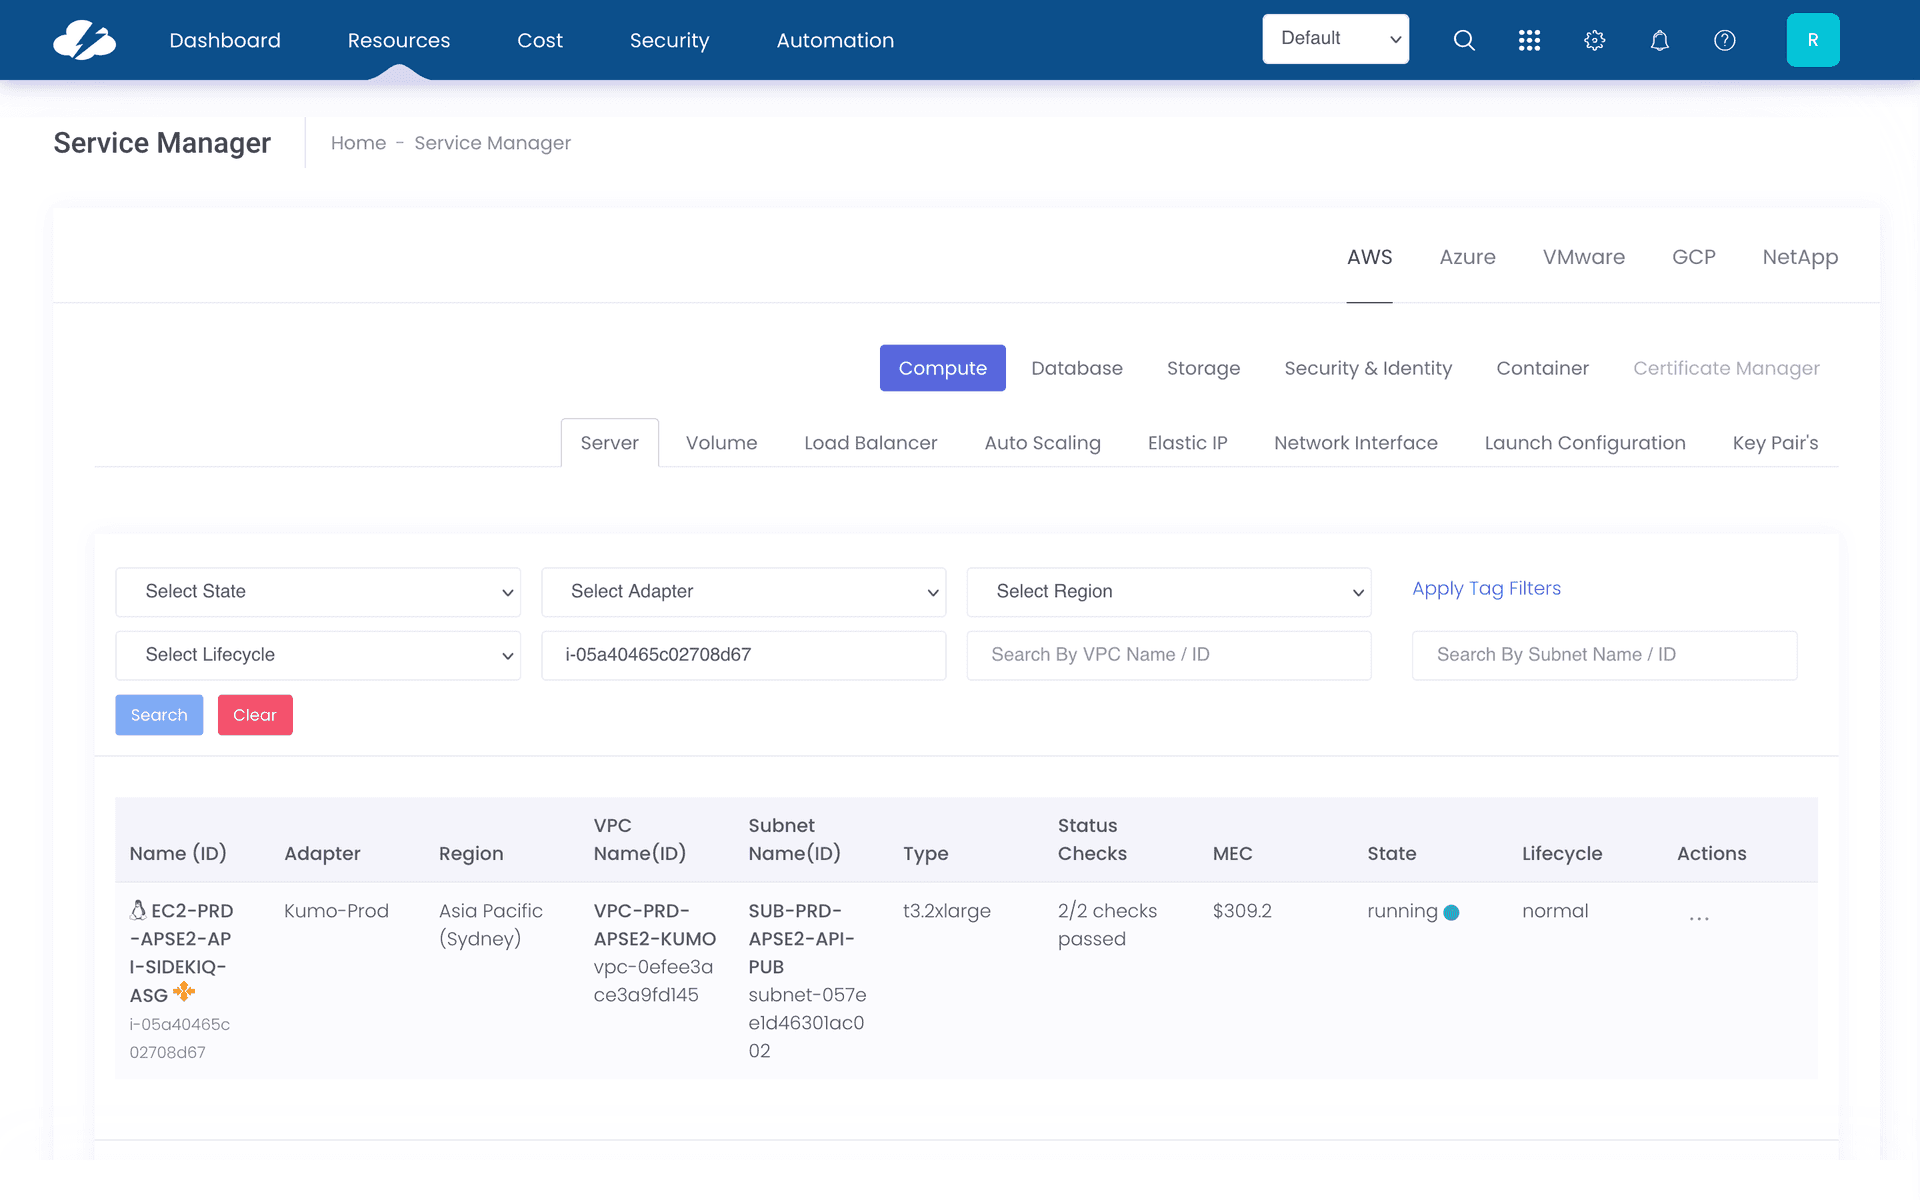Click the running state indicator dot
Screen dimensions: 1920x1200
point(1452,912)
